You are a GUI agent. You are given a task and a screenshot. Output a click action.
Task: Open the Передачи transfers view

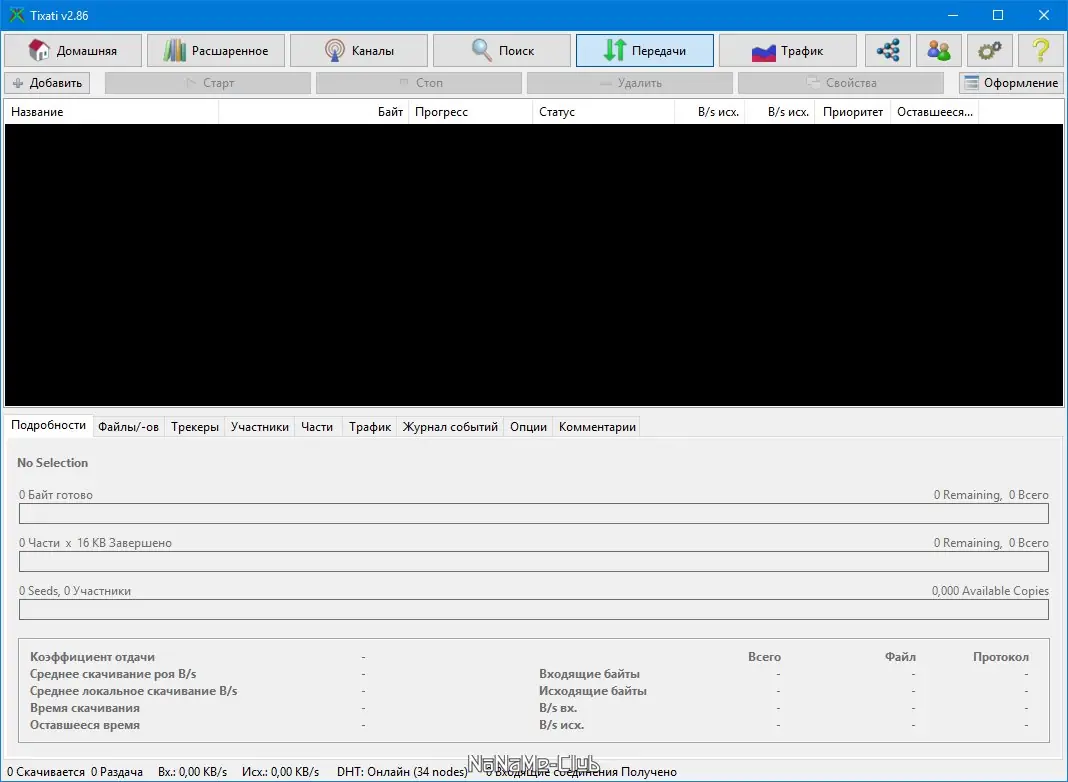[x=645, y=50]
